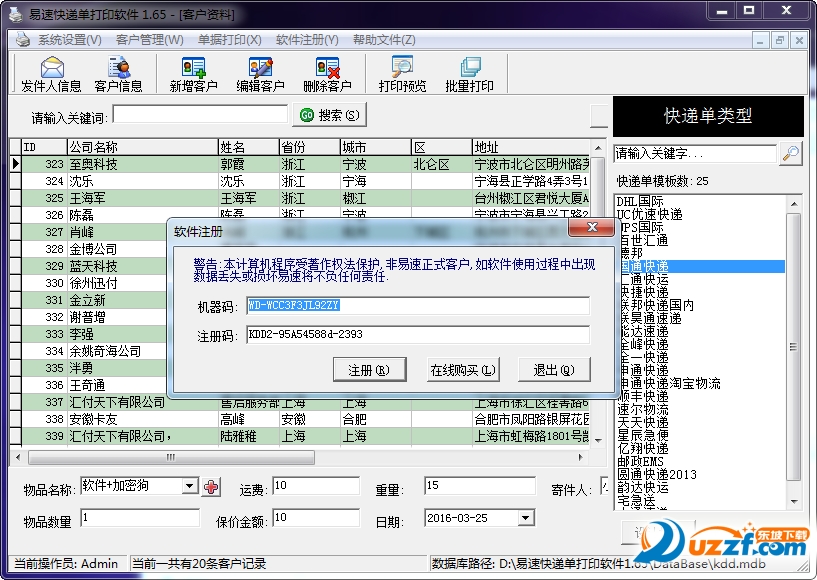817x580 pixels.
Task: Open 单据打印(X) menu
Action: tap(230, 40)
